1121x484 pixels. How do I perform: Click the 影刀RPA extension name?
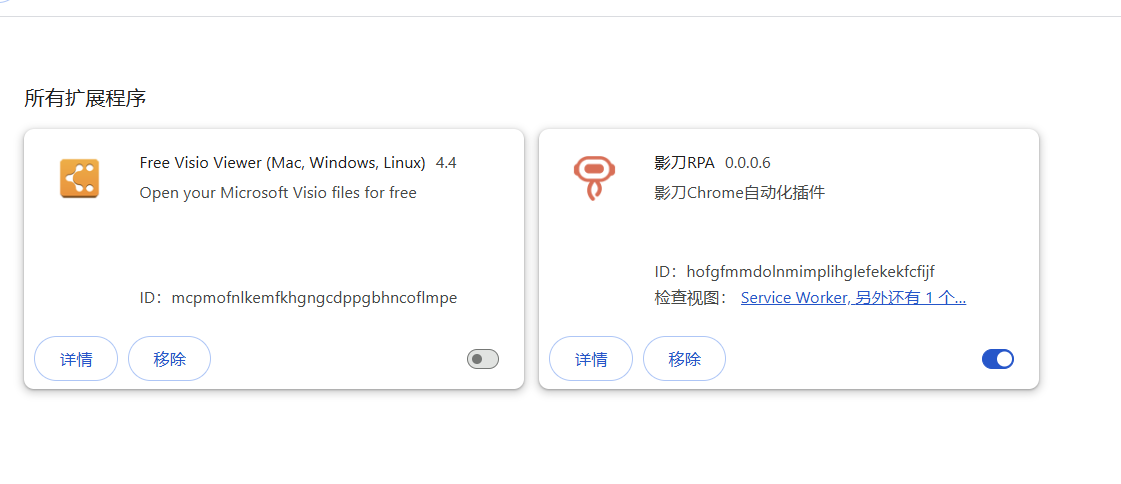click(x=685, y=163)
